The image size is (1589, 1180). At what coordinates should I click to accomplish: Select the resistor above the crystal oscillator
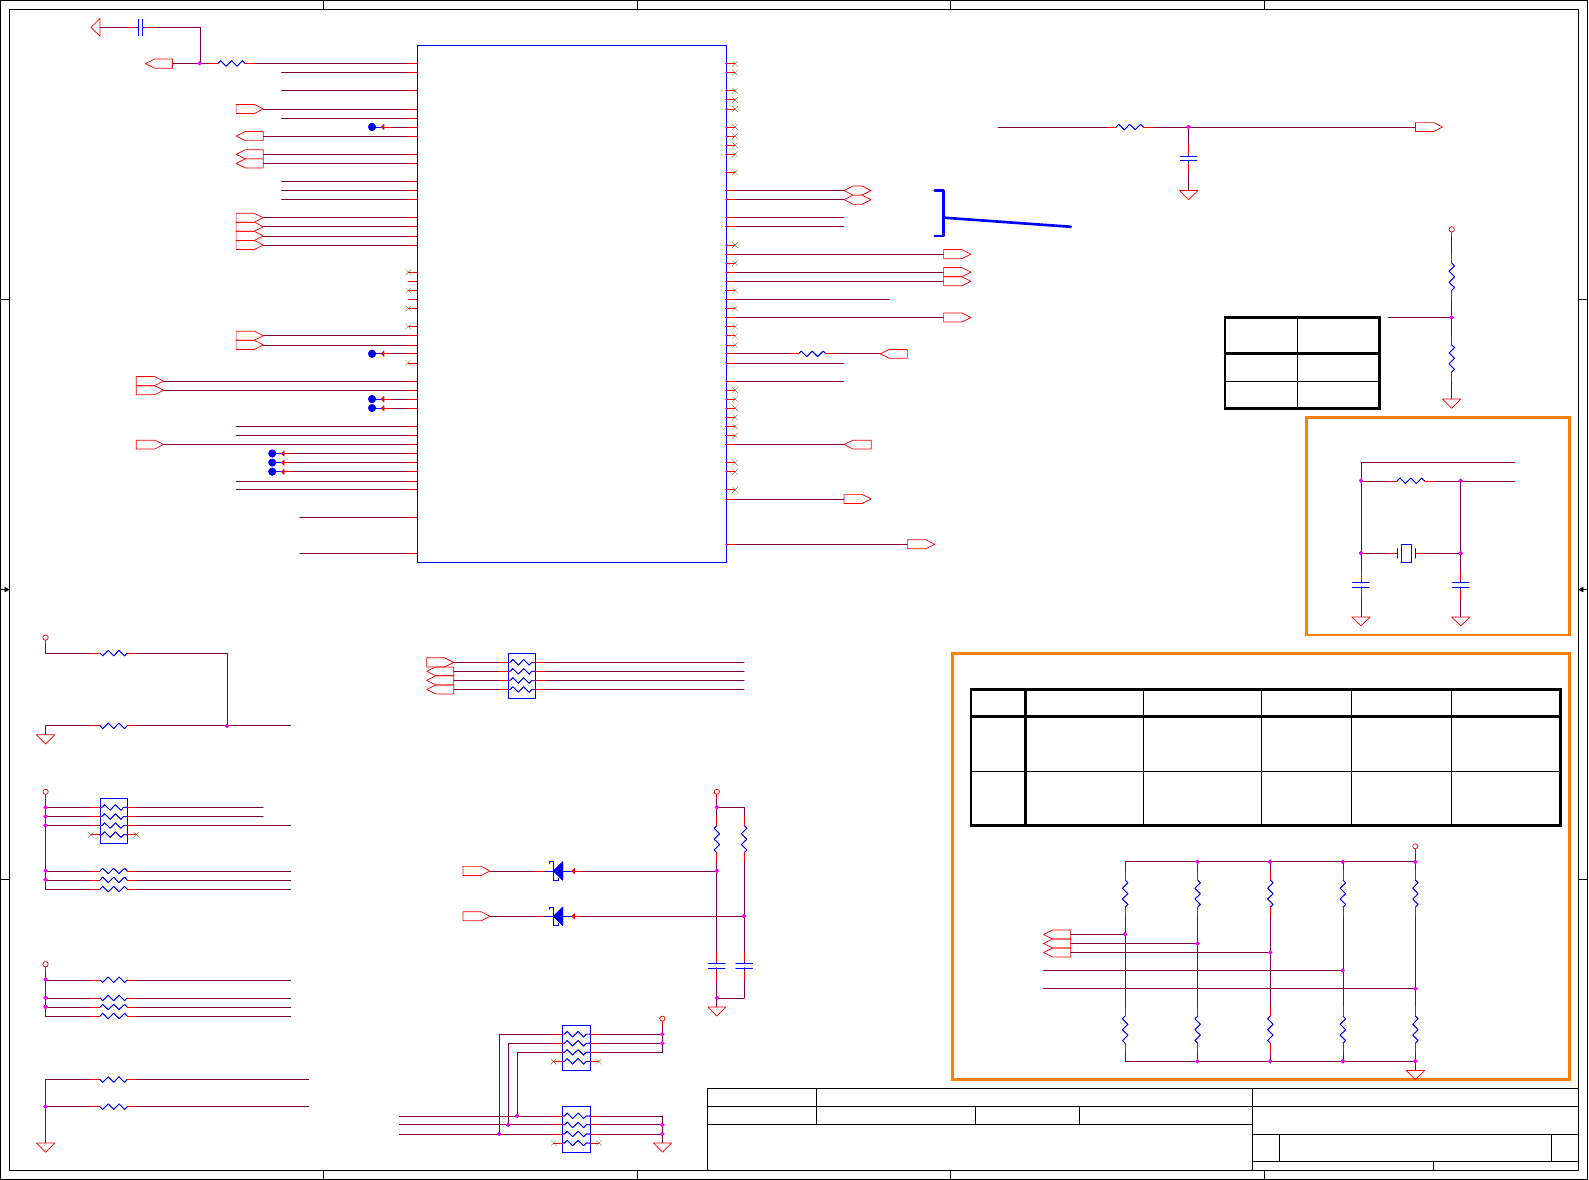click(x=1411, y=481)
